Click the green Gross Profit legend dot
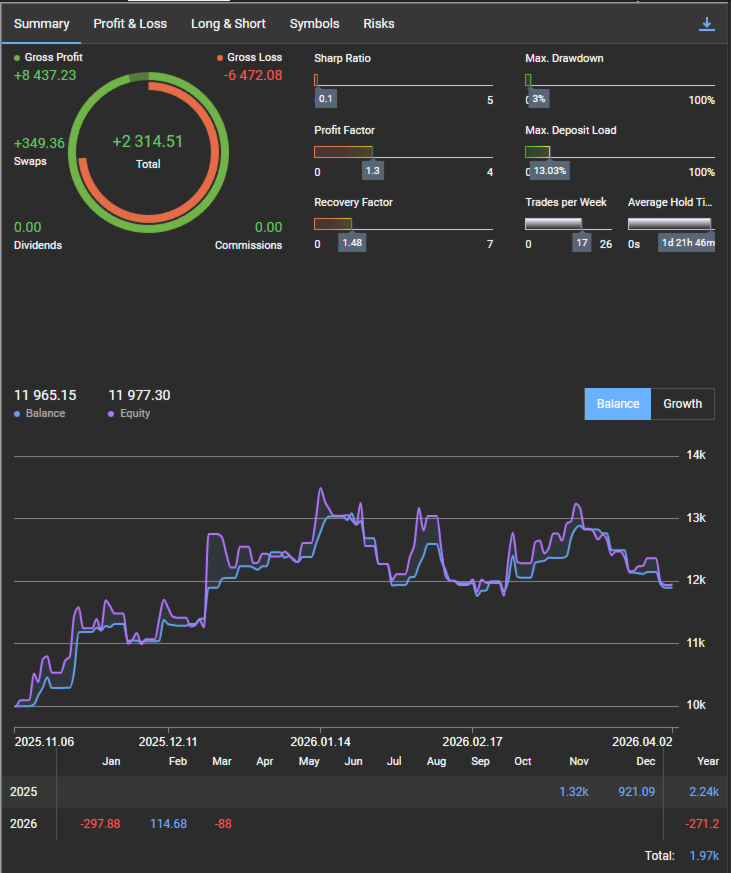The image size is (731, 873). (17, 58)
